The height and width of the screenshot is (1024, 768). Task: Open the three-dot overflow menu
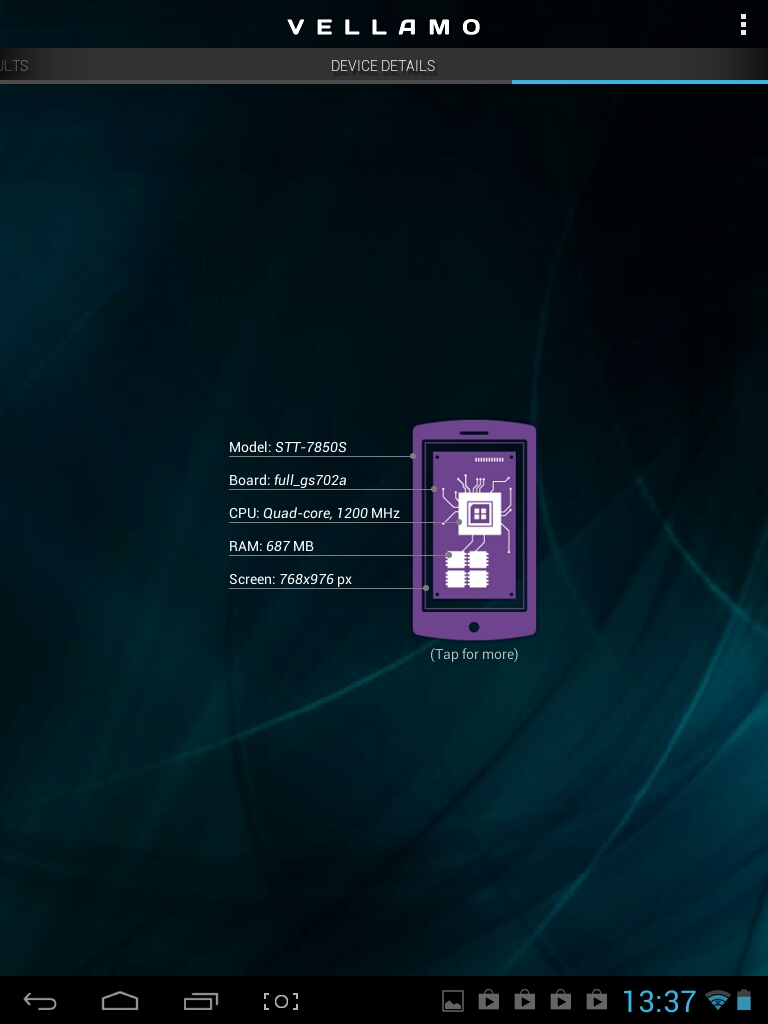click(742, 25)
